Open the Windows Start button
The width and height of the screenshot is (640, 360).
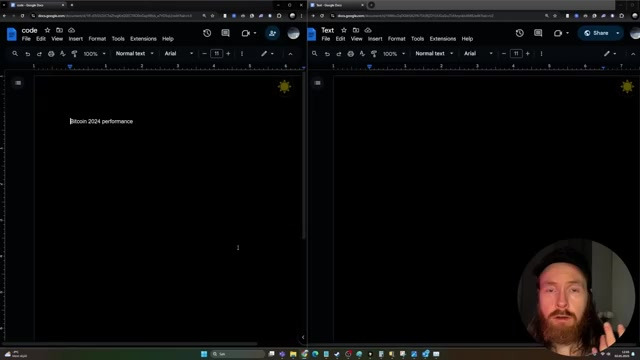(x=204, y=354)
